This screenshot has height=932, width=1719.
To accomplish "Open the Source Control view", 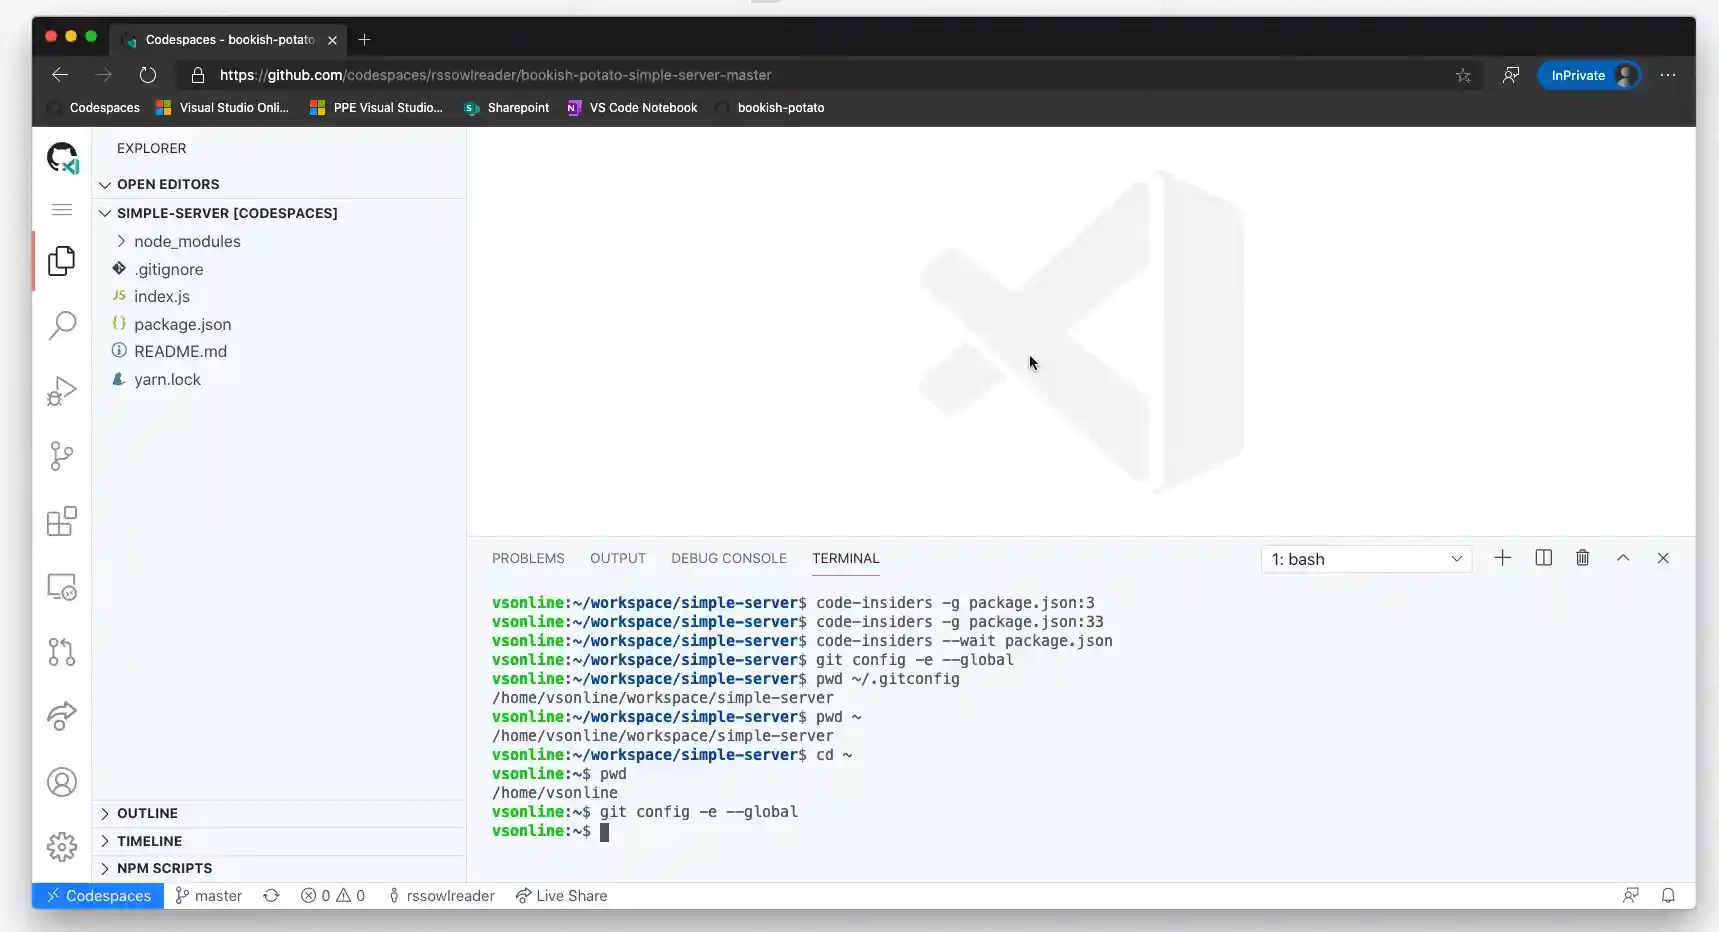I will 61,456.
